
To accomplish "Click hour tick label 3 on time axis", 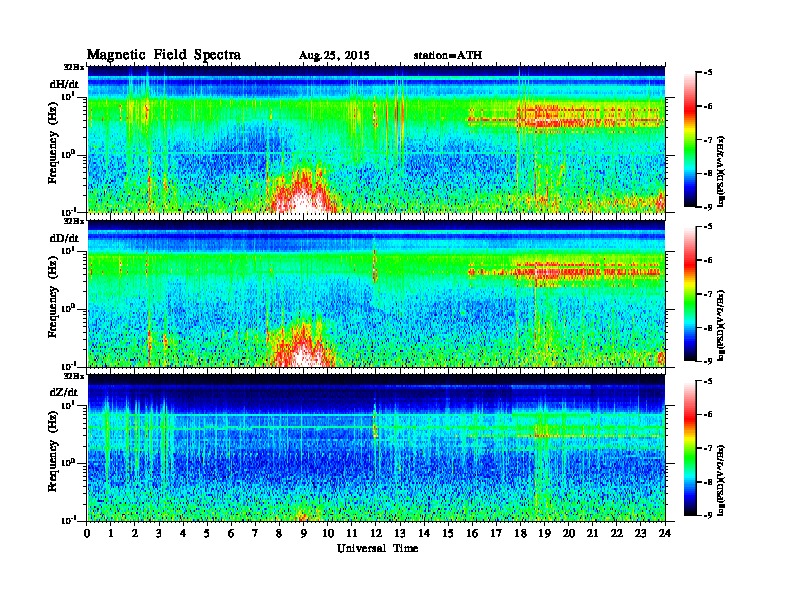I will click(x=159, y=533).
